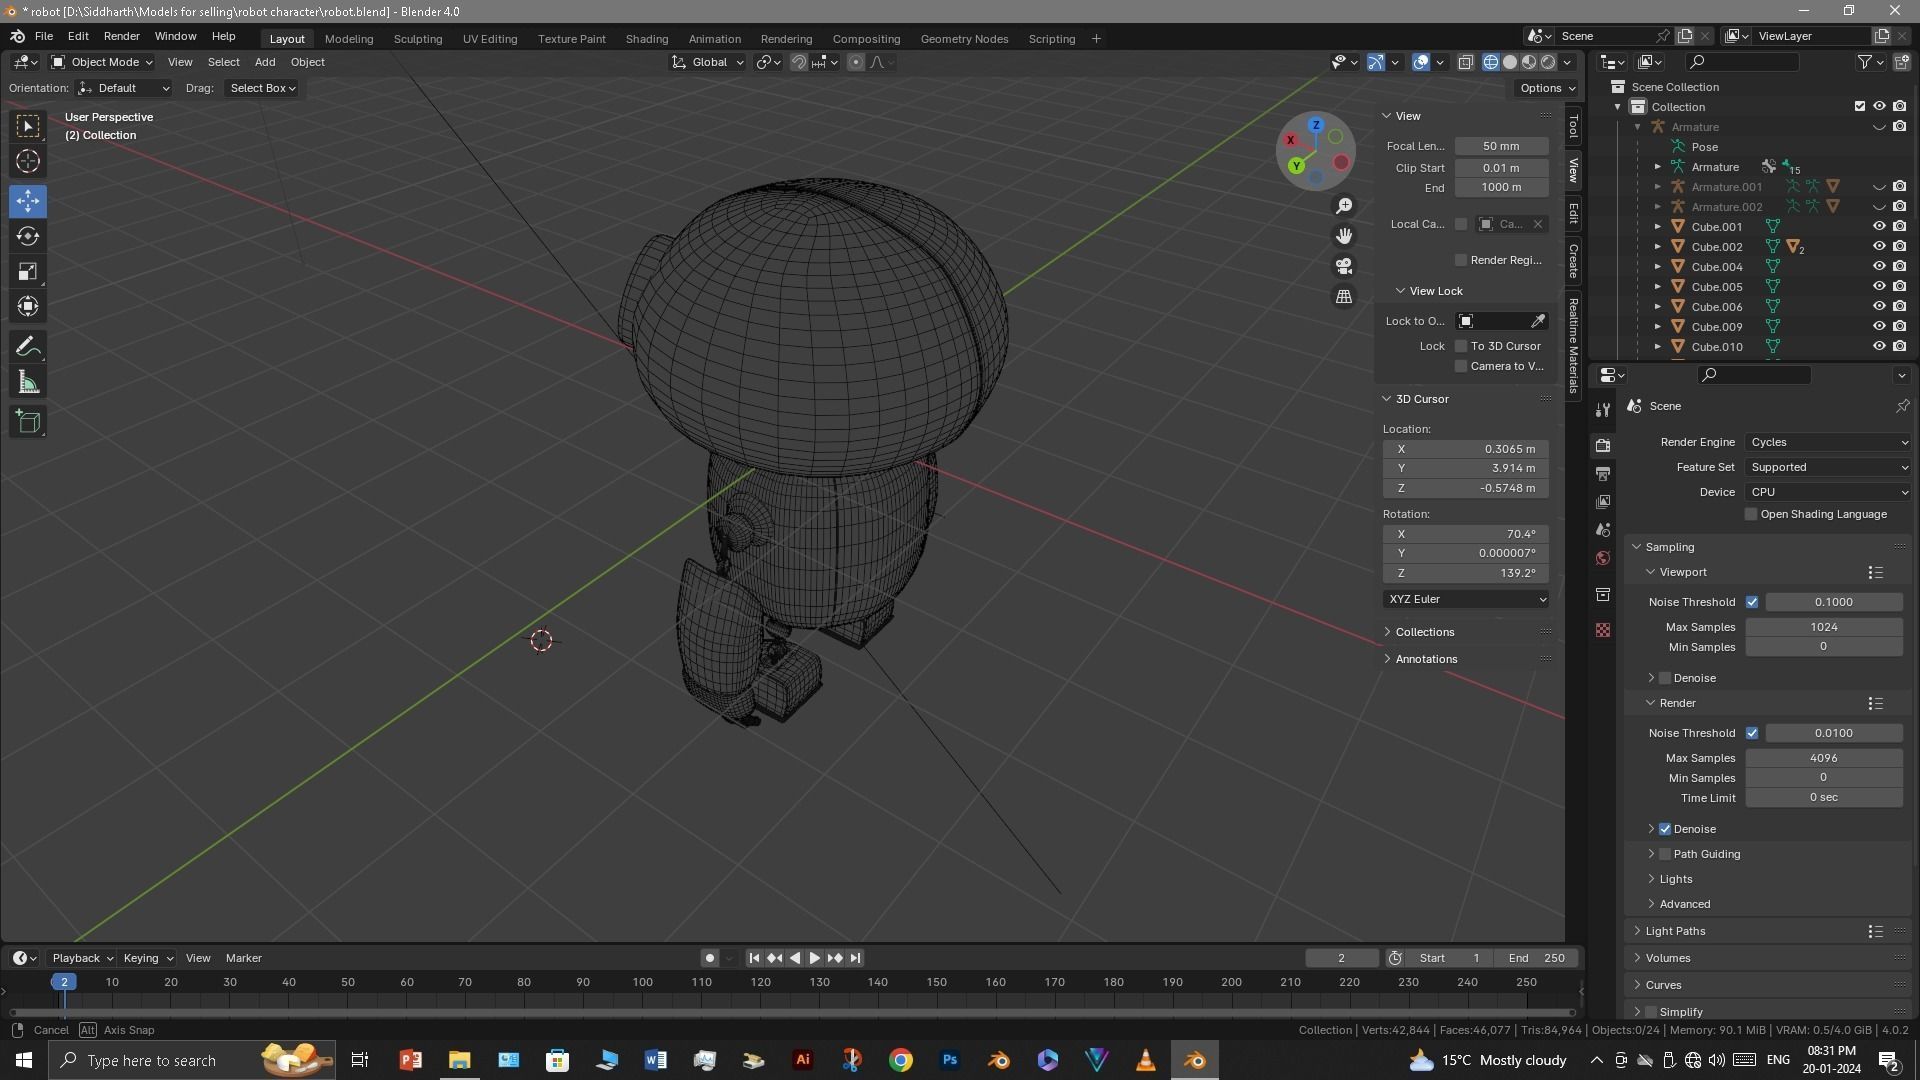Screen dimensions: 1920x1080
Task: Open the Object Mode dropdown
Action: (x=102, y=62)
